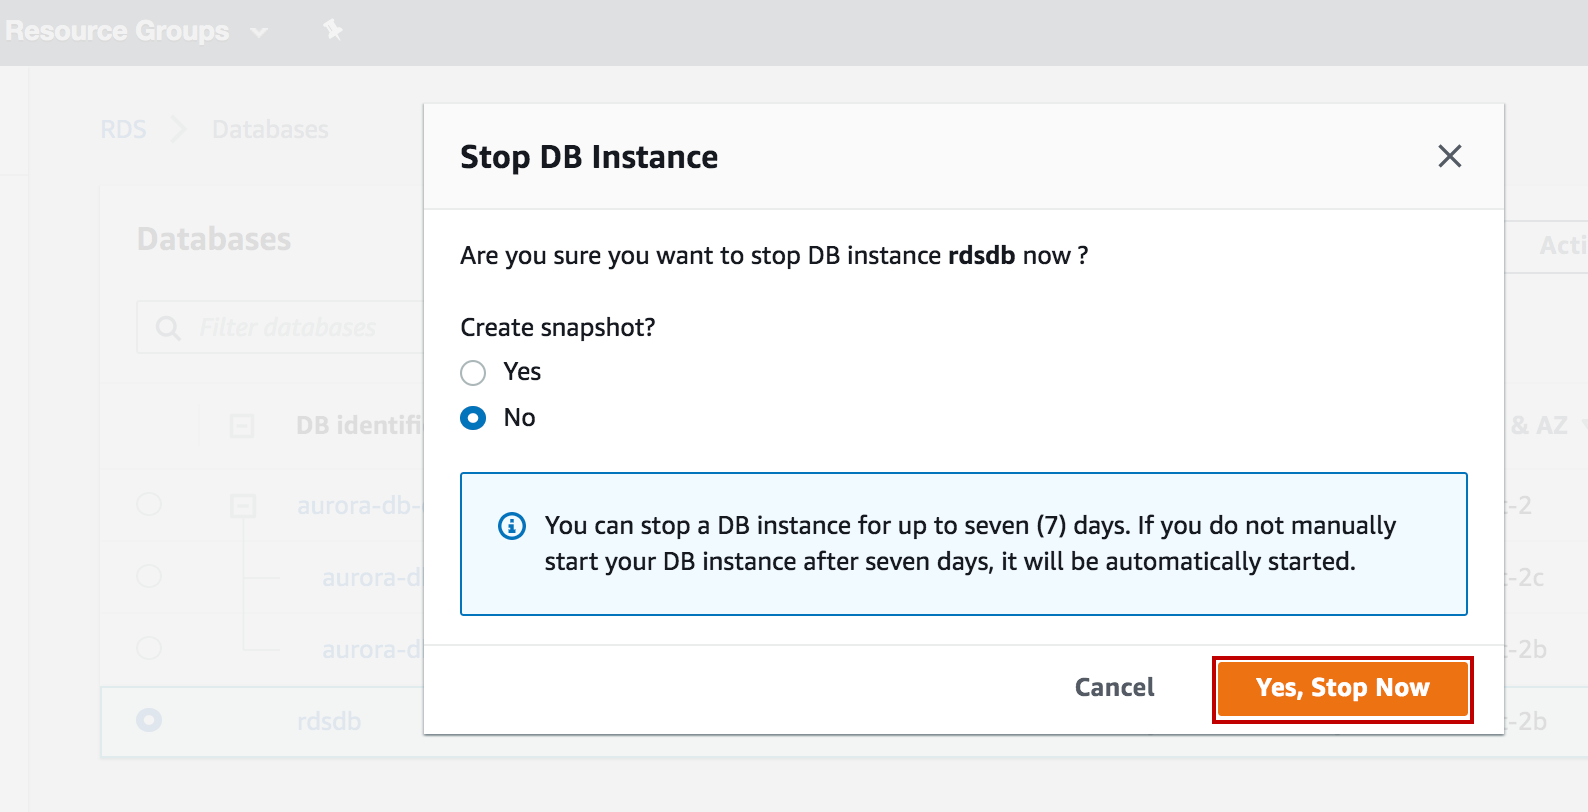Select second aurora child instance radio button

(x=149, y=648)
